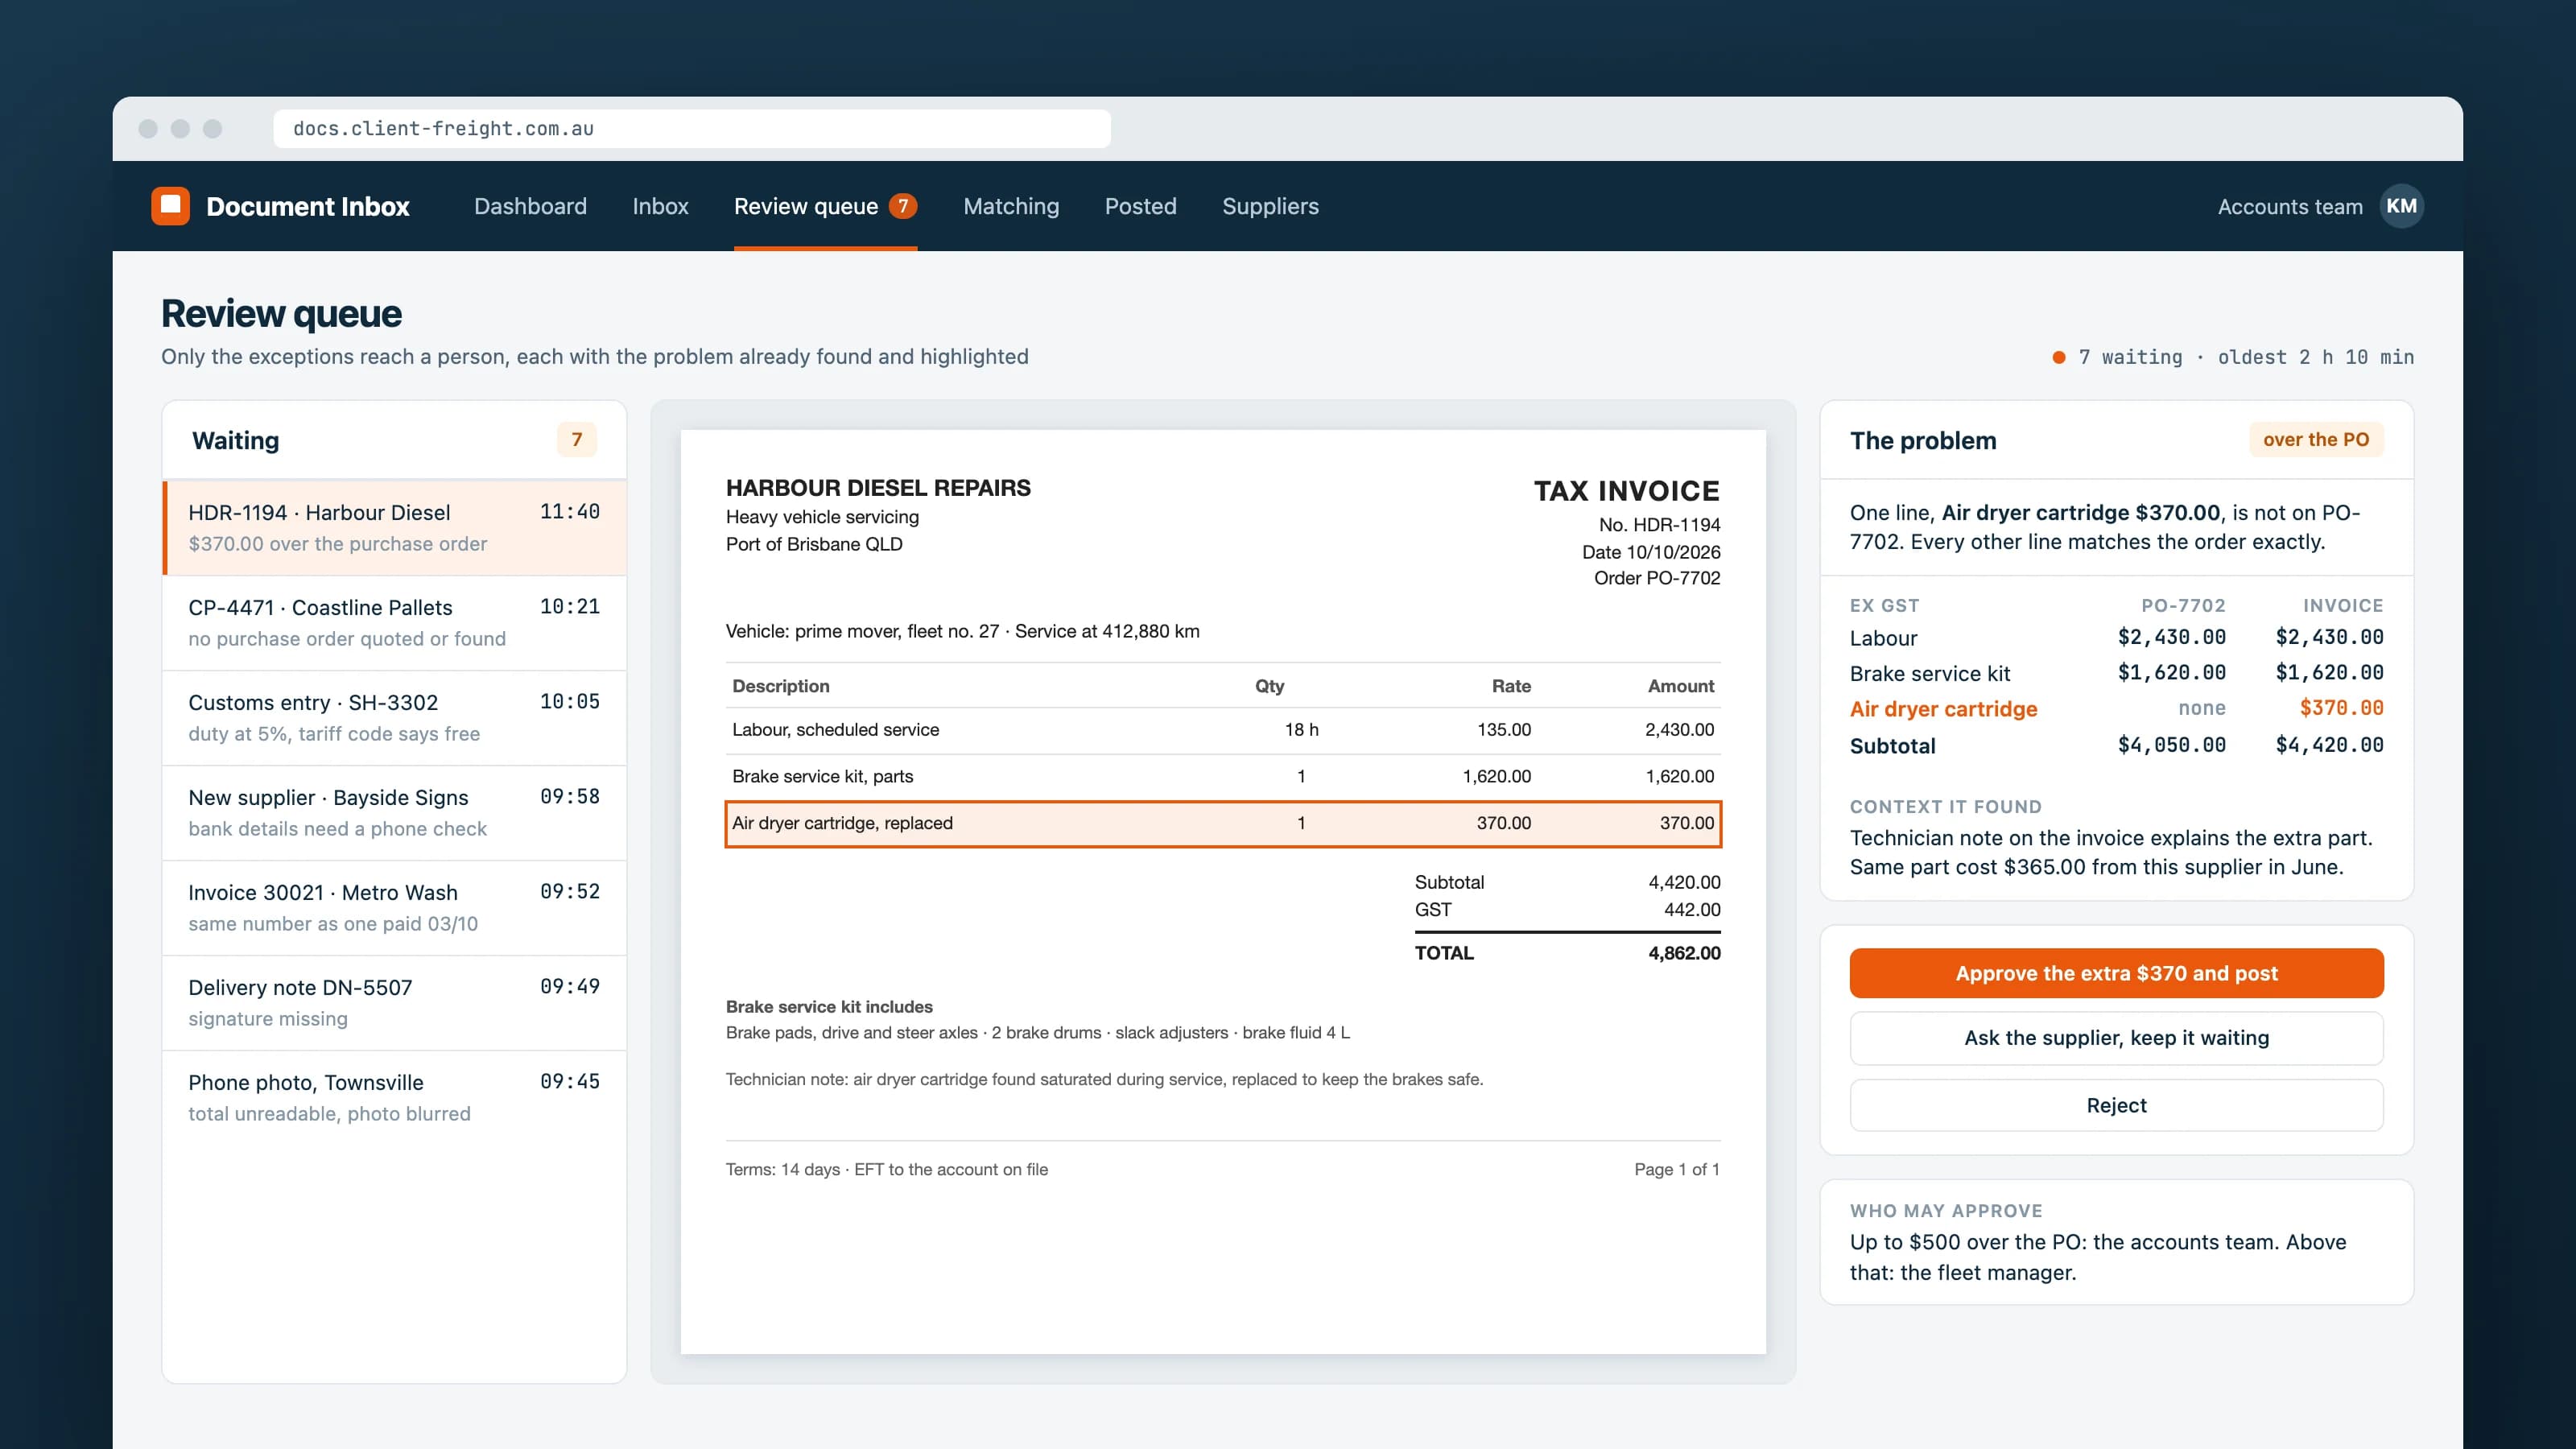
Task: Select the HDR-1194 Harbour Diesel queue item
Action: pyautogui.click(x=394, y=528)
